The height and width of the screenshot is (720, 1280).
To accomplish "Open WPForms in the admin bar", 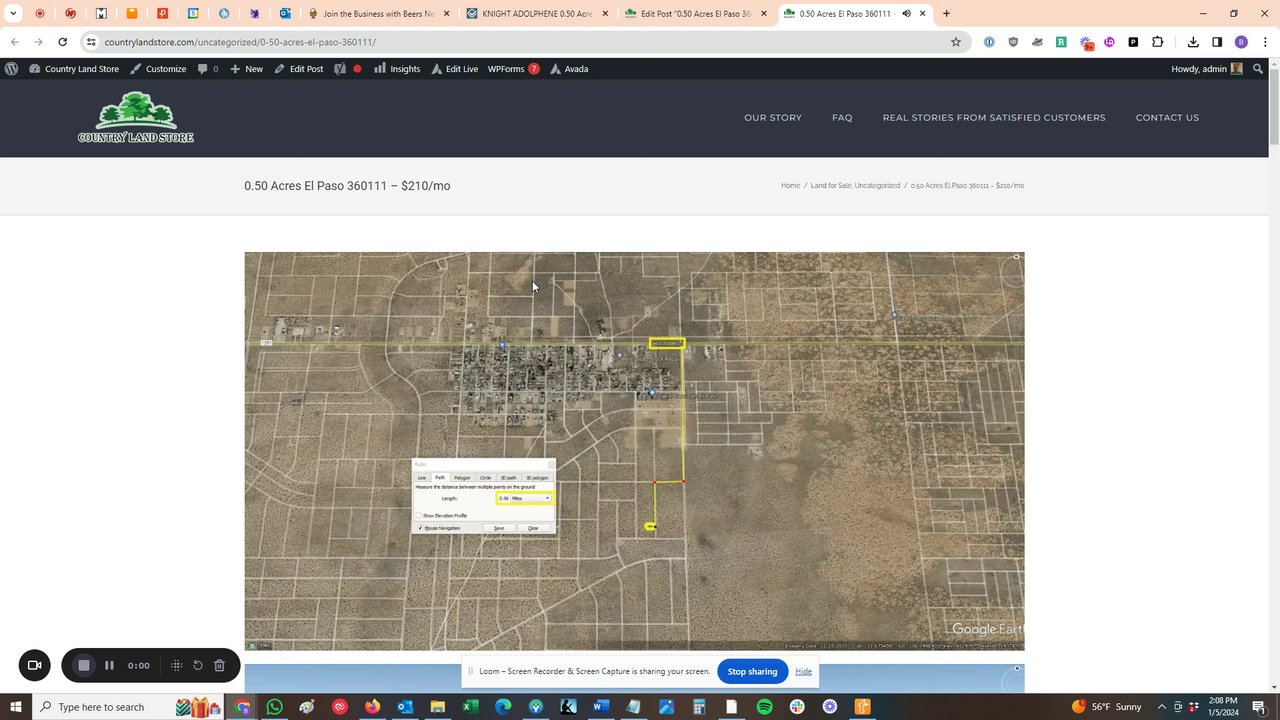I will [x=513, y=69].
